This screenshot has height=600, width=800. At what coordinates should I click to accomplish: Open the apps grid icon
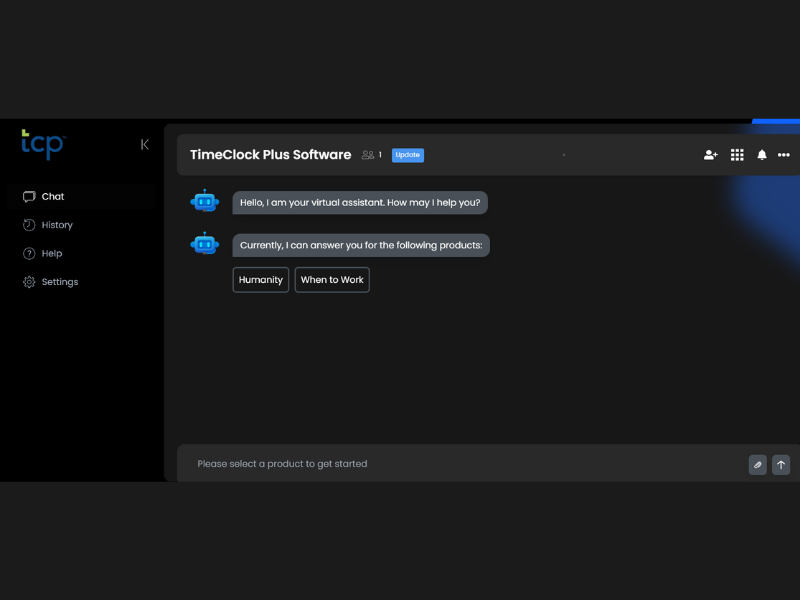737,155
